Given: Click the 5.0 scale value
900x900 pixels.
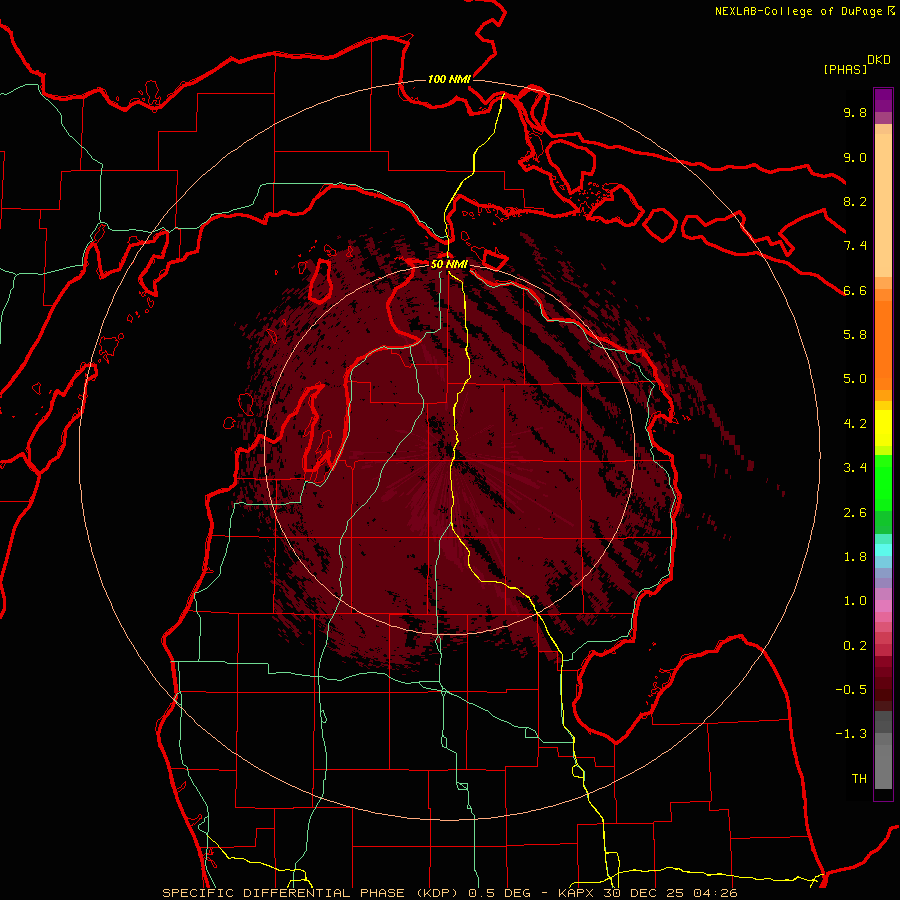Looking at the screenshot, I should [855, 379].
